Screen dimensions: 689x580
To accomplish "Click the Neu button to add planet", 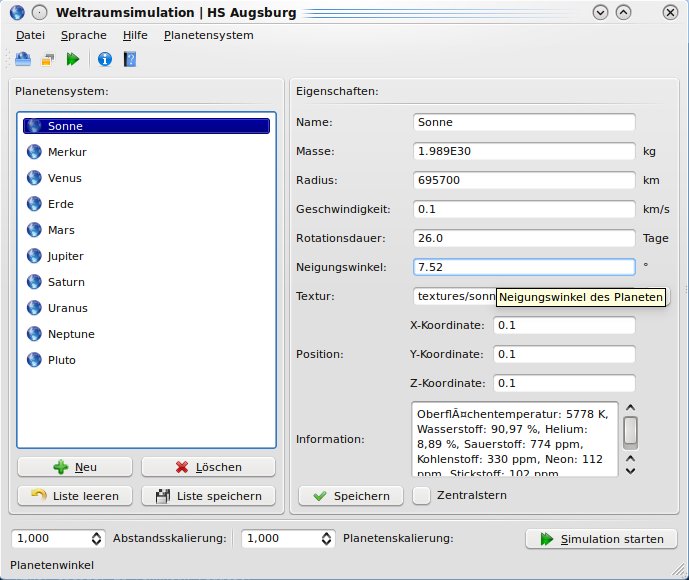I will [x=75, y=467].
